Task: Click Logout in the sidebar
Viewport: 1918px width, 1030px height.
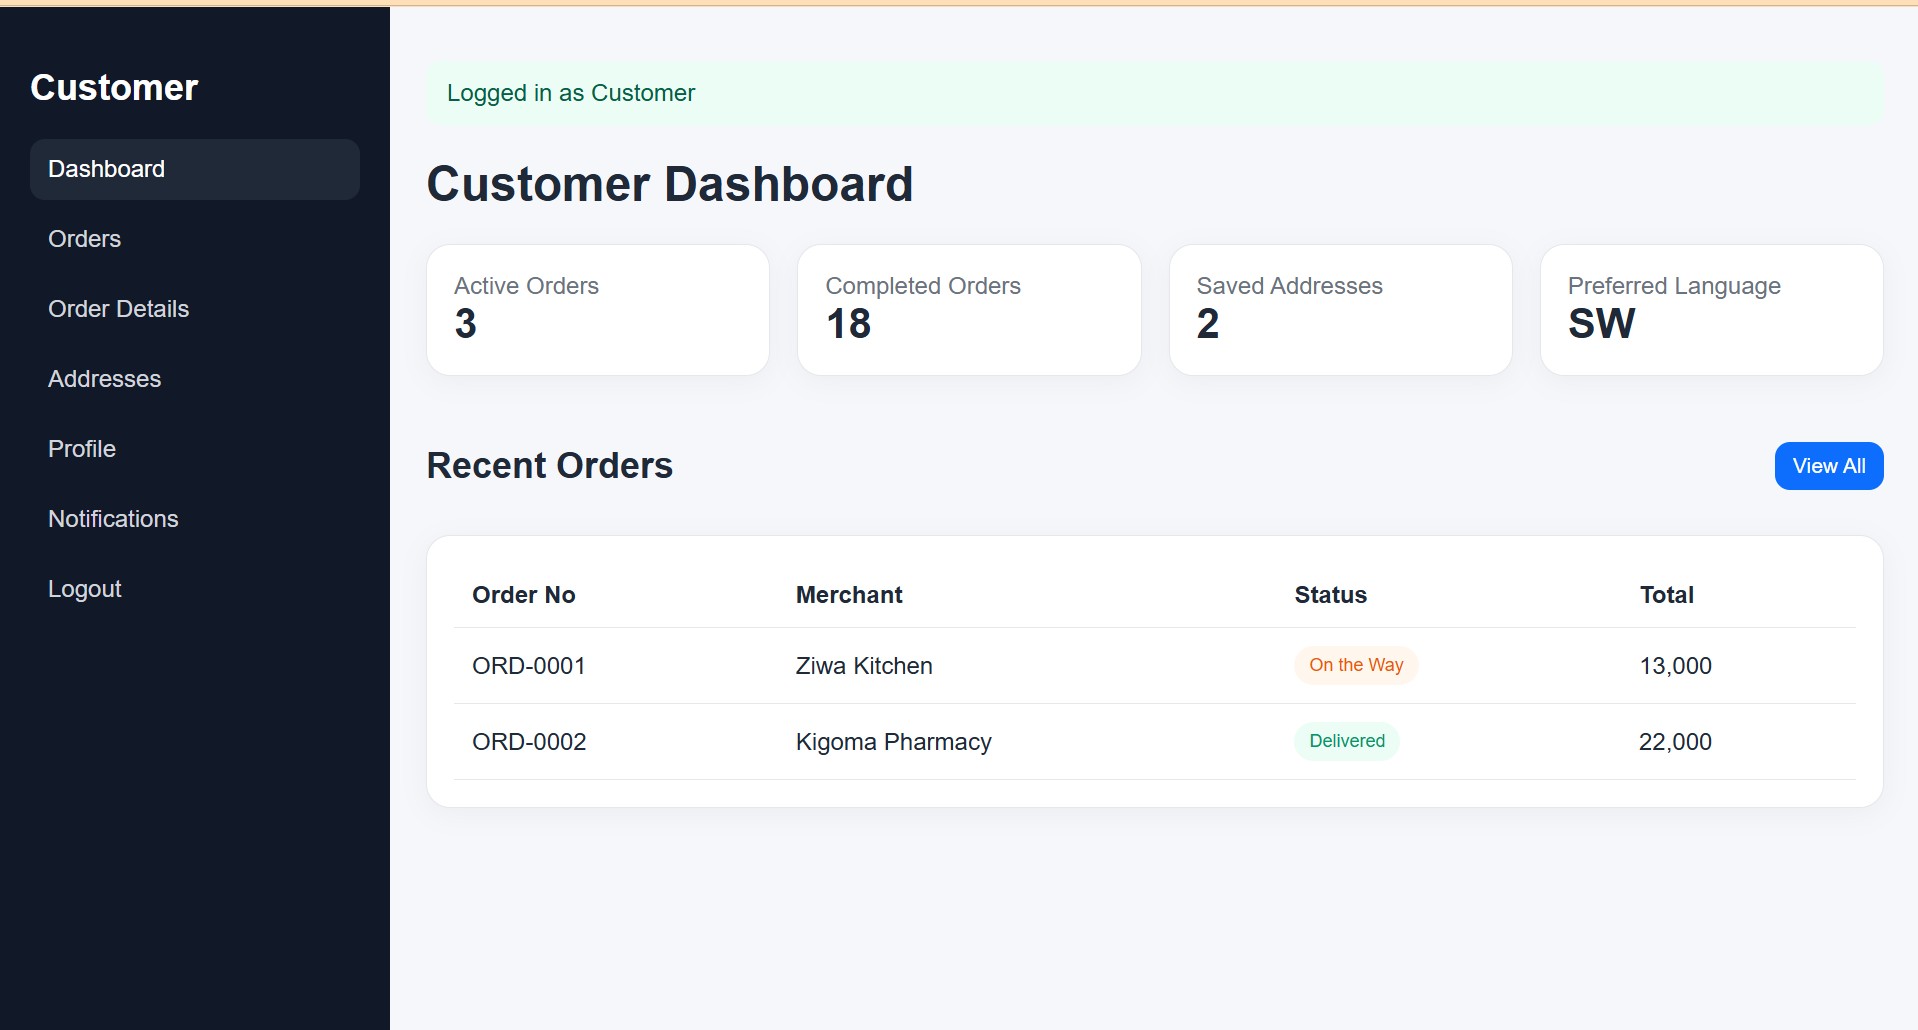Action: click(85, 589)
